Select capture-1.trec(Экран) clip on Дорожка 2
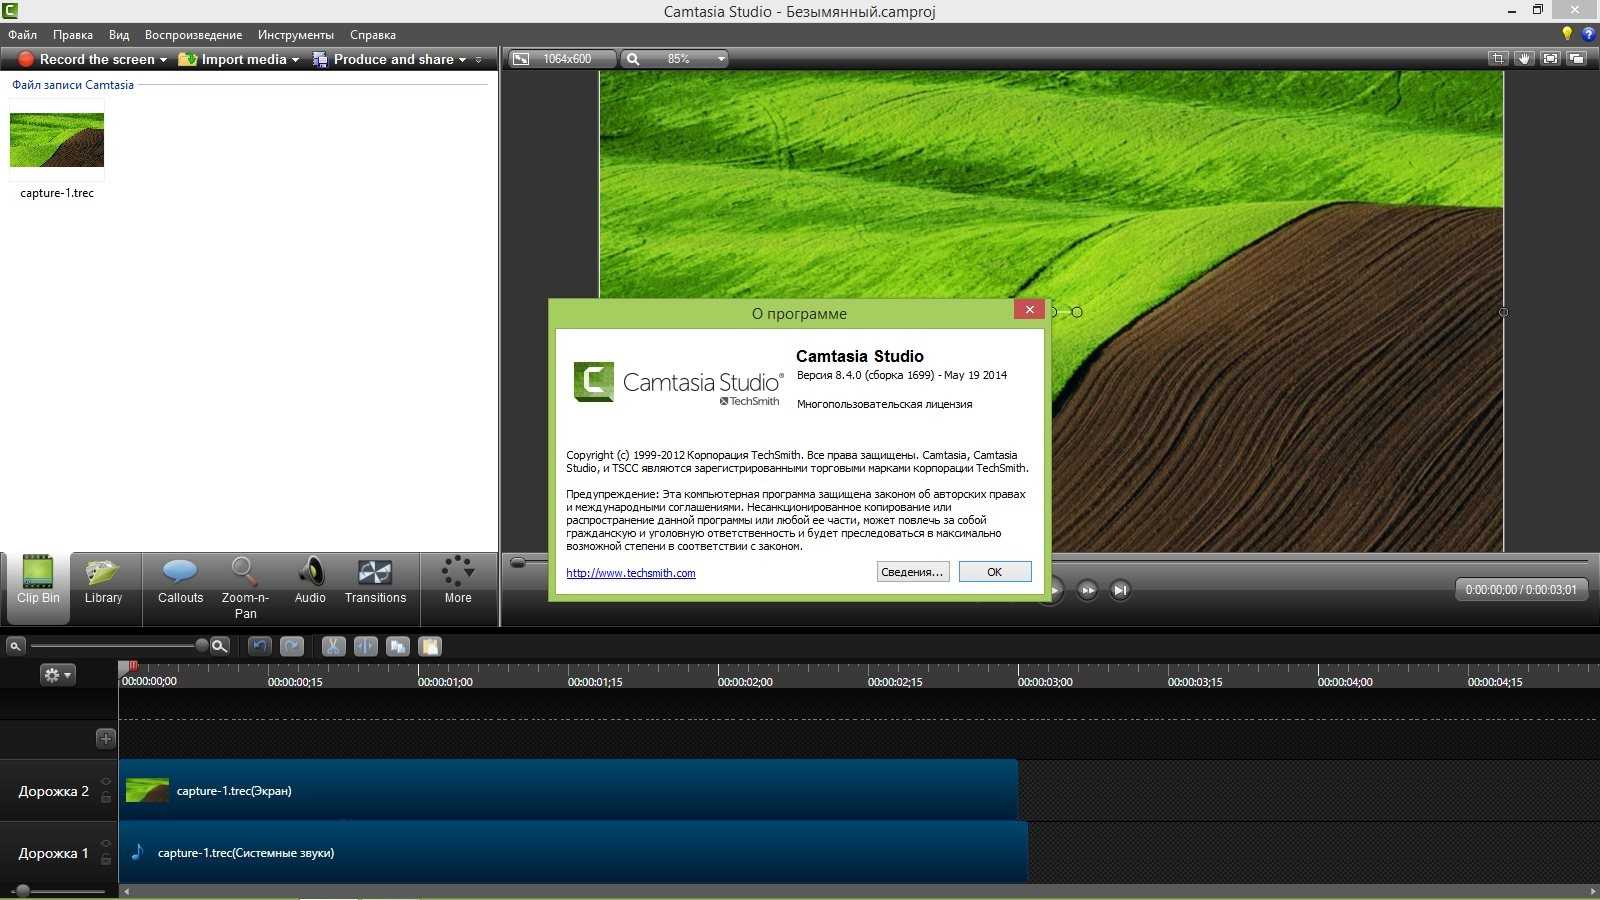Screen dimensions: 1600x900 (568, 790)
